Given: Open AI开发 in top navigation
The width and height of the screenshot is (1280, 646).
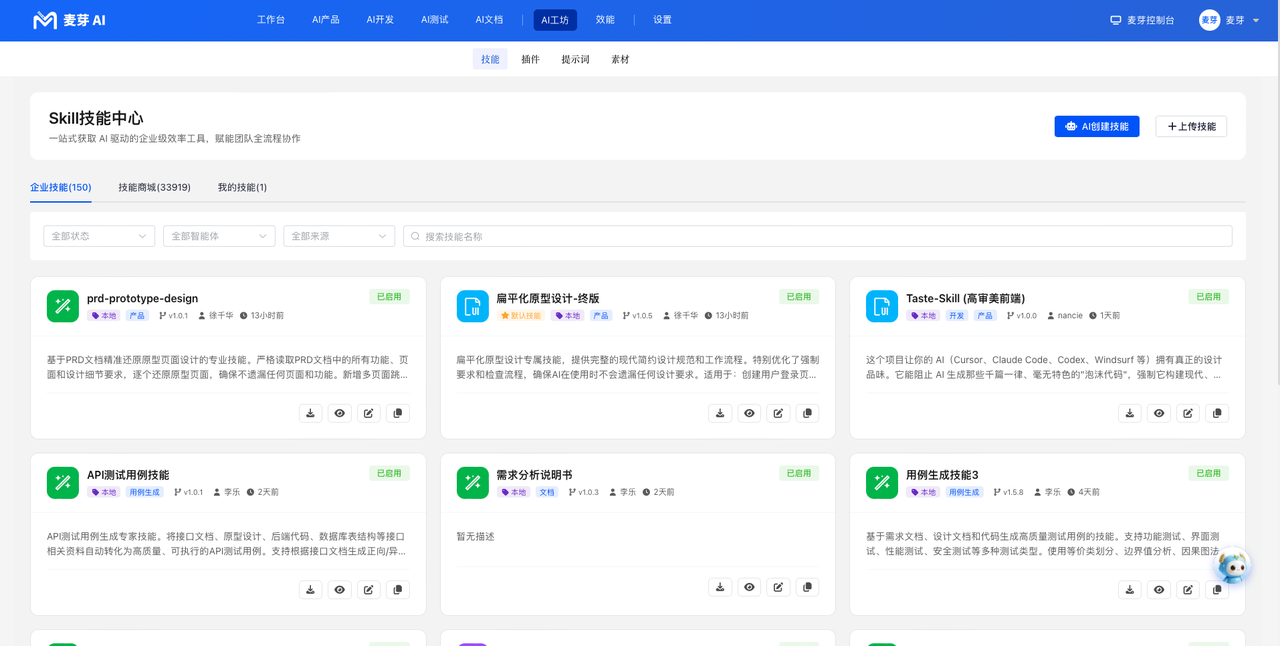Looking at the screenshot, I should coord(380,20).
